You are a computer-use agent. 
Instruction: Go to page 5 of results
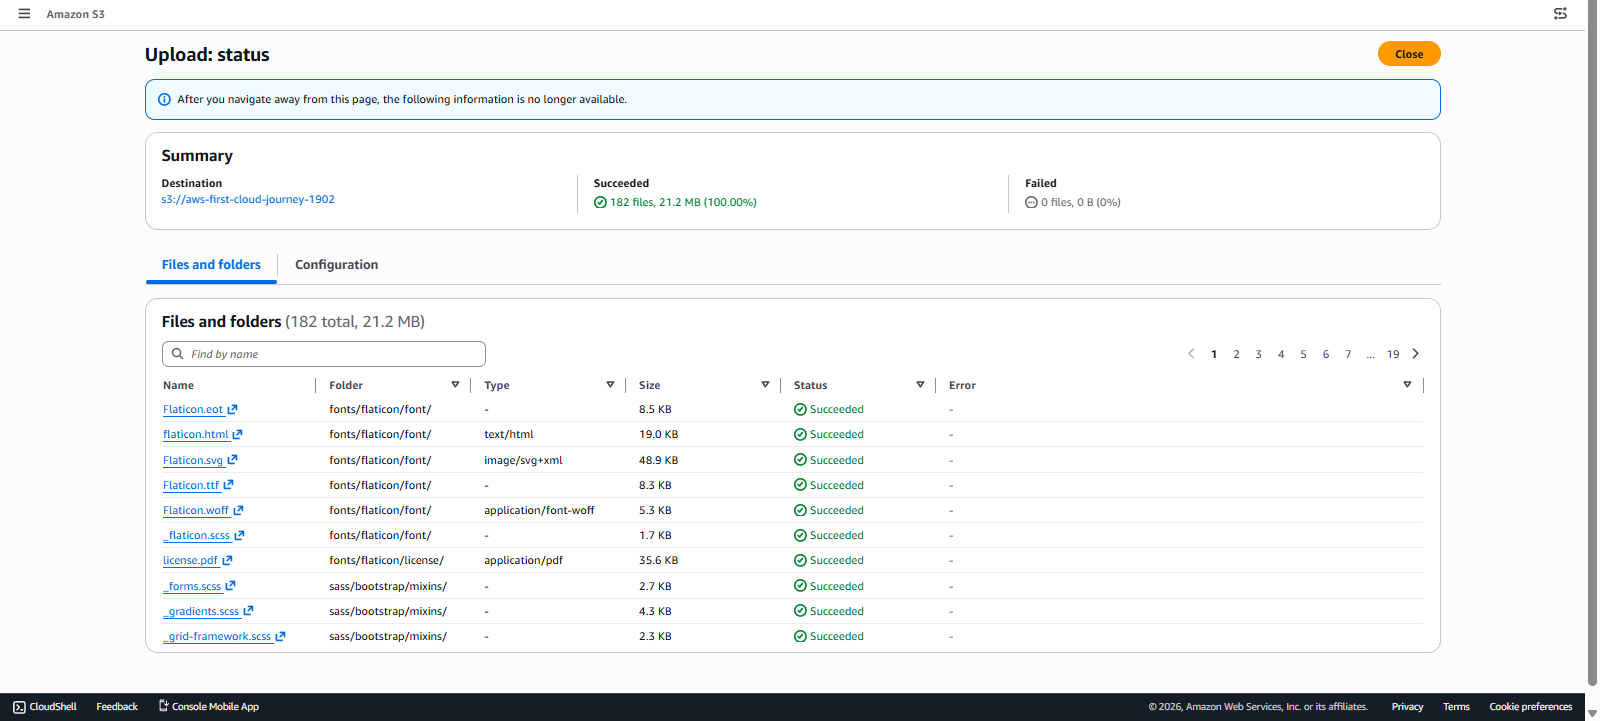point(1303,355)
